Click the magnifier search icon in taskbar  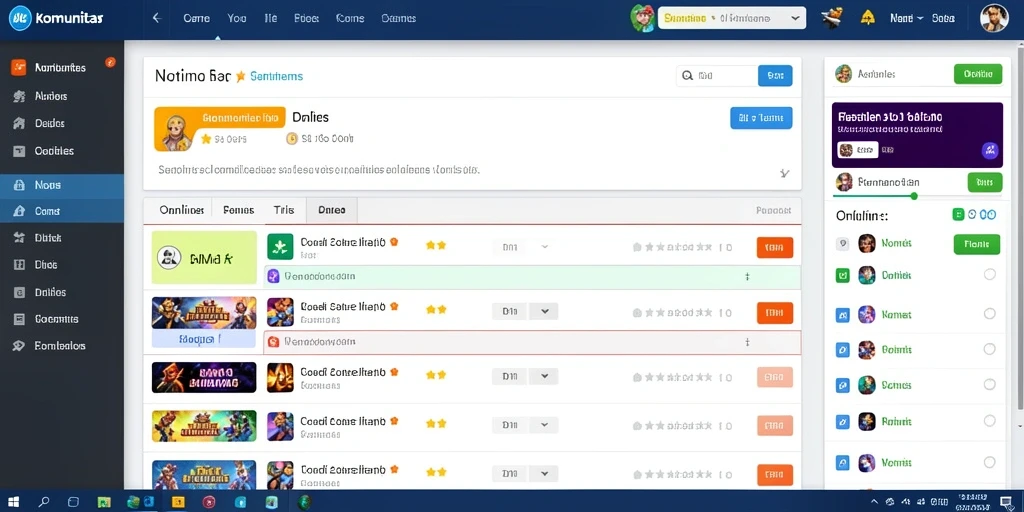pos(44,502)
